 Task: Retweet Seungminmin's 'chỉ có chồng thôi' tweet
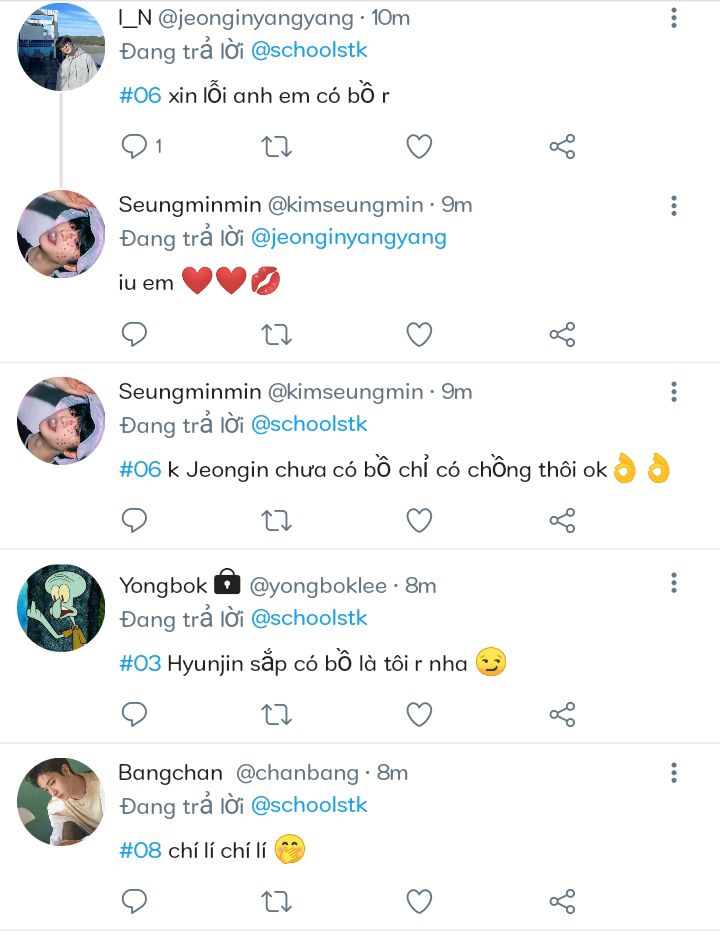click(x=276, y=520)
